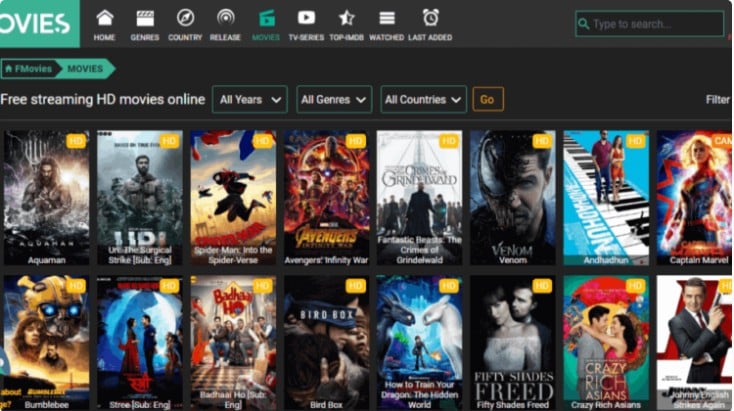Click the Home house icon
The image size is (734, 411).
(x=104, y=18)
